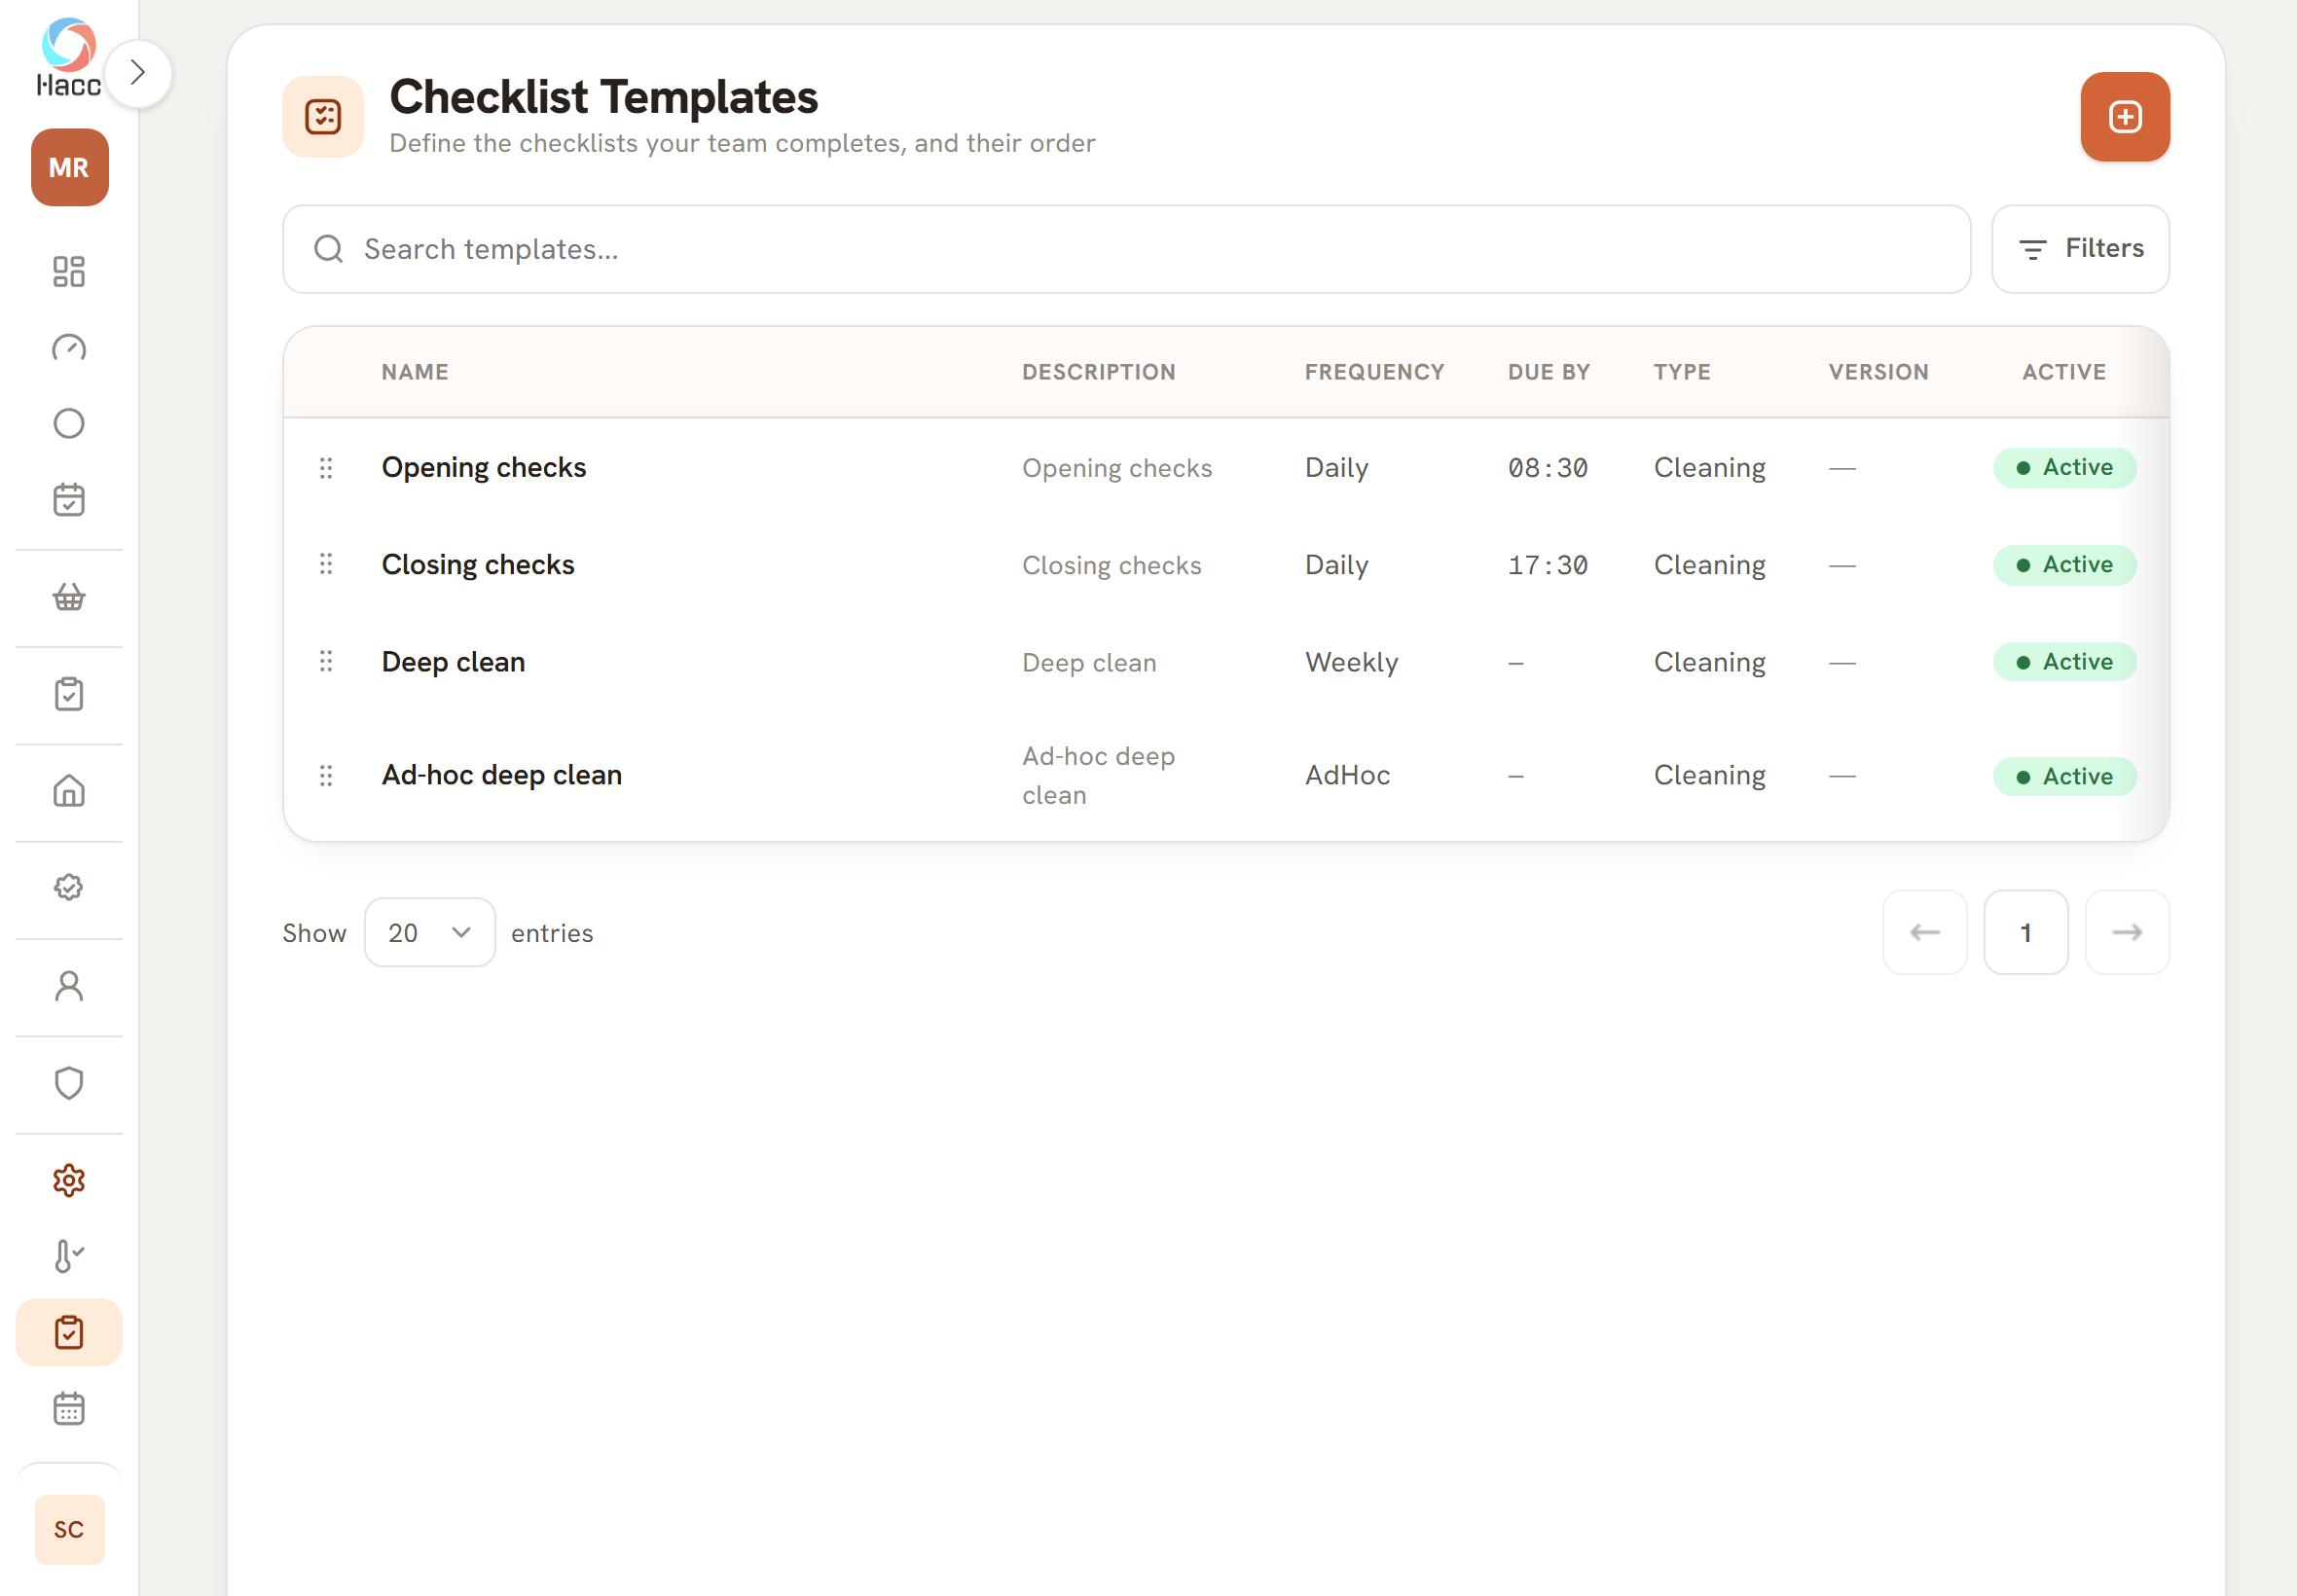
Task: Open the Ad-hoc deep clean template name
Action: [502, 775]
